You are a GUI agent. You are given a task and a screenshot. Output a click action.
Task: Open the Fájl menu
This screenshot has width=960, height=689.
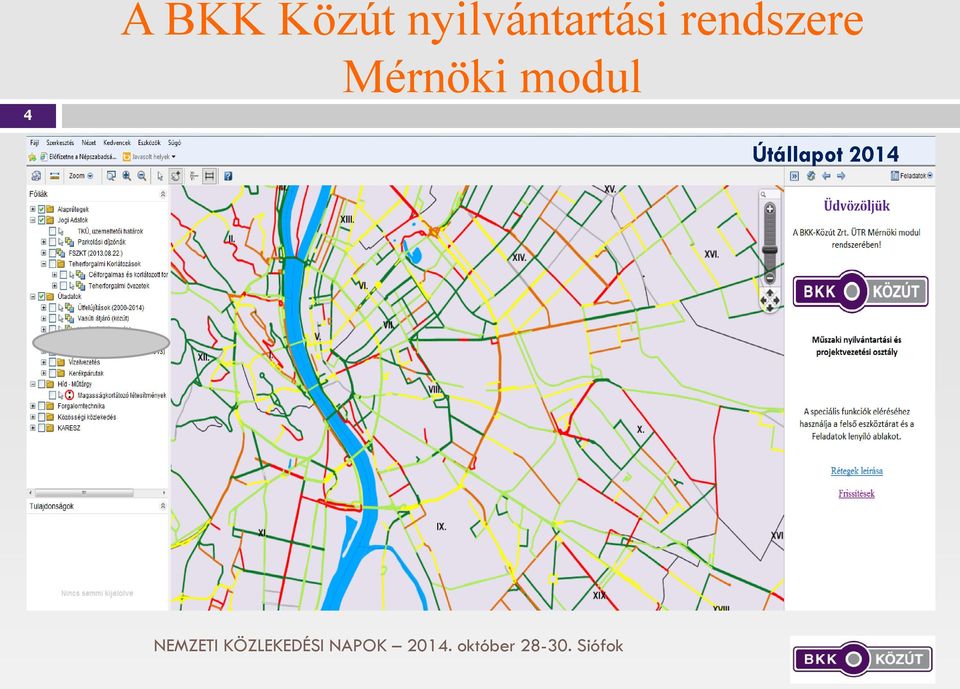[x=34, y=143]
